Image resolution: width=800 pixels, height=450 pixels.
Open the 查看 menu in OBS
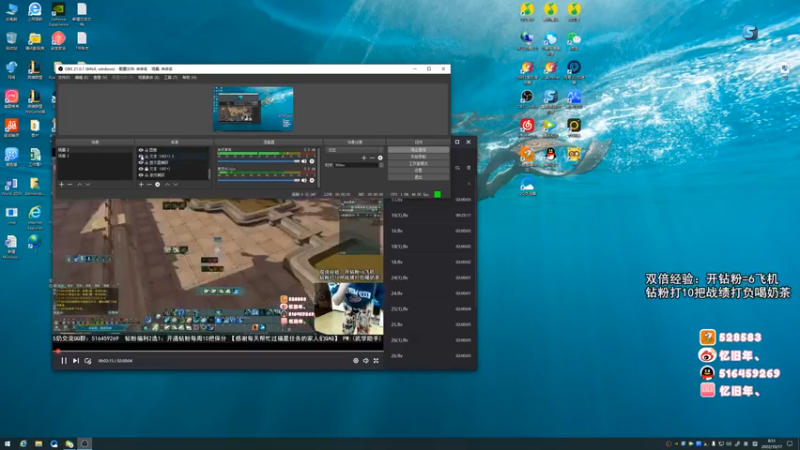(100, 78)
